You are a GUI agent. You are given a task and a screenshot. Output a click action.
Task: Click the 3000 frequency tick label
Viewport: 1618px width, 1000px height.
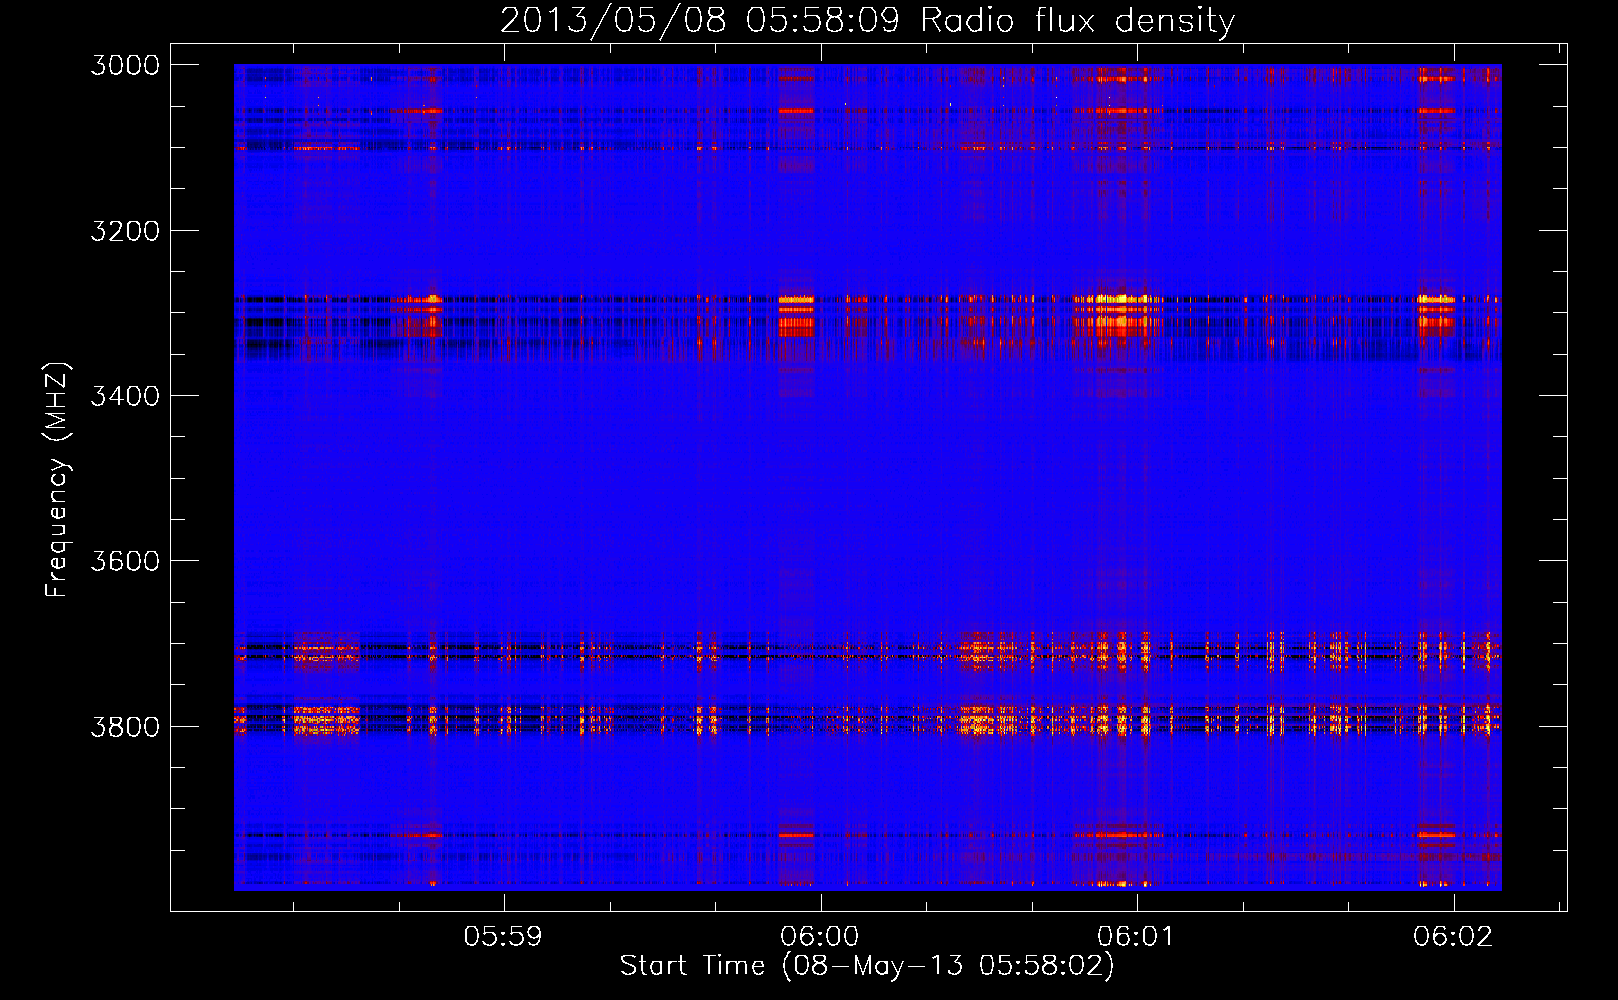pos(125,65)
